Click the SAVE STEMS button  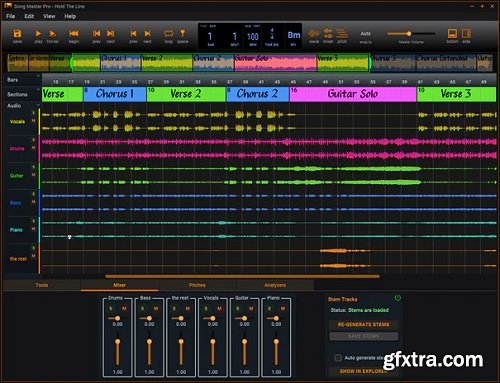364,336
